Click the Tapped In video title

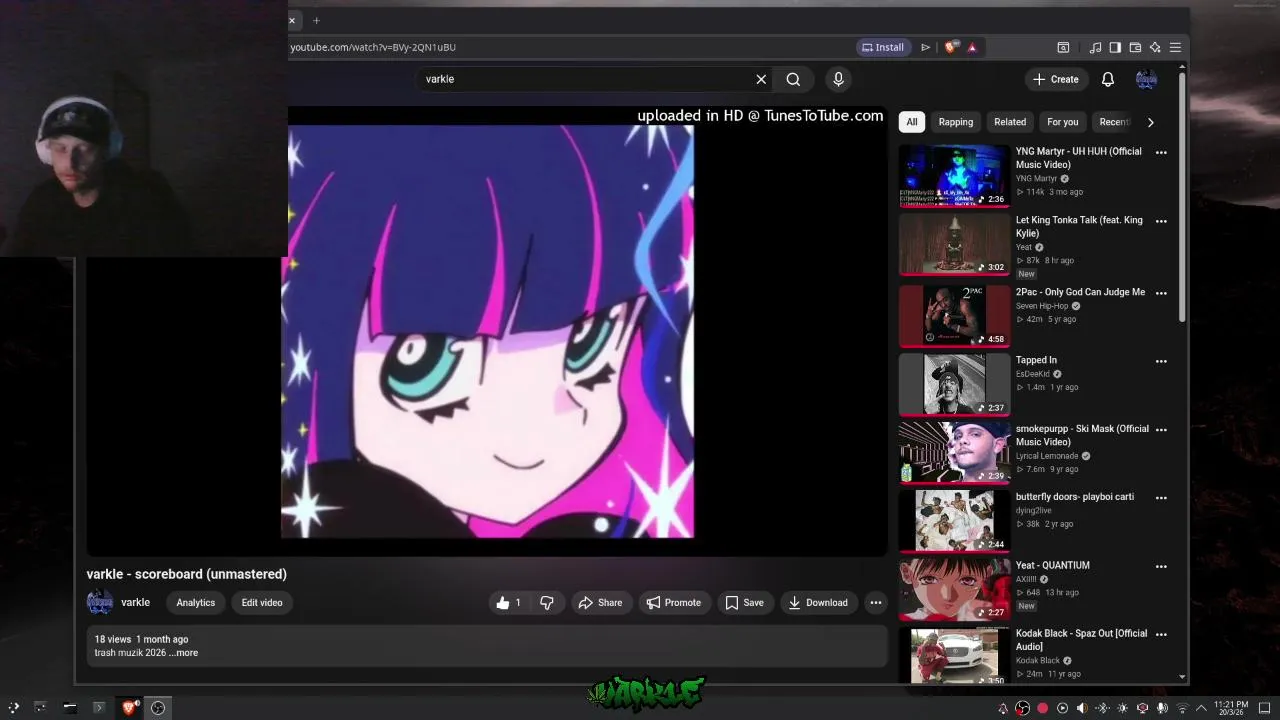1036,360
